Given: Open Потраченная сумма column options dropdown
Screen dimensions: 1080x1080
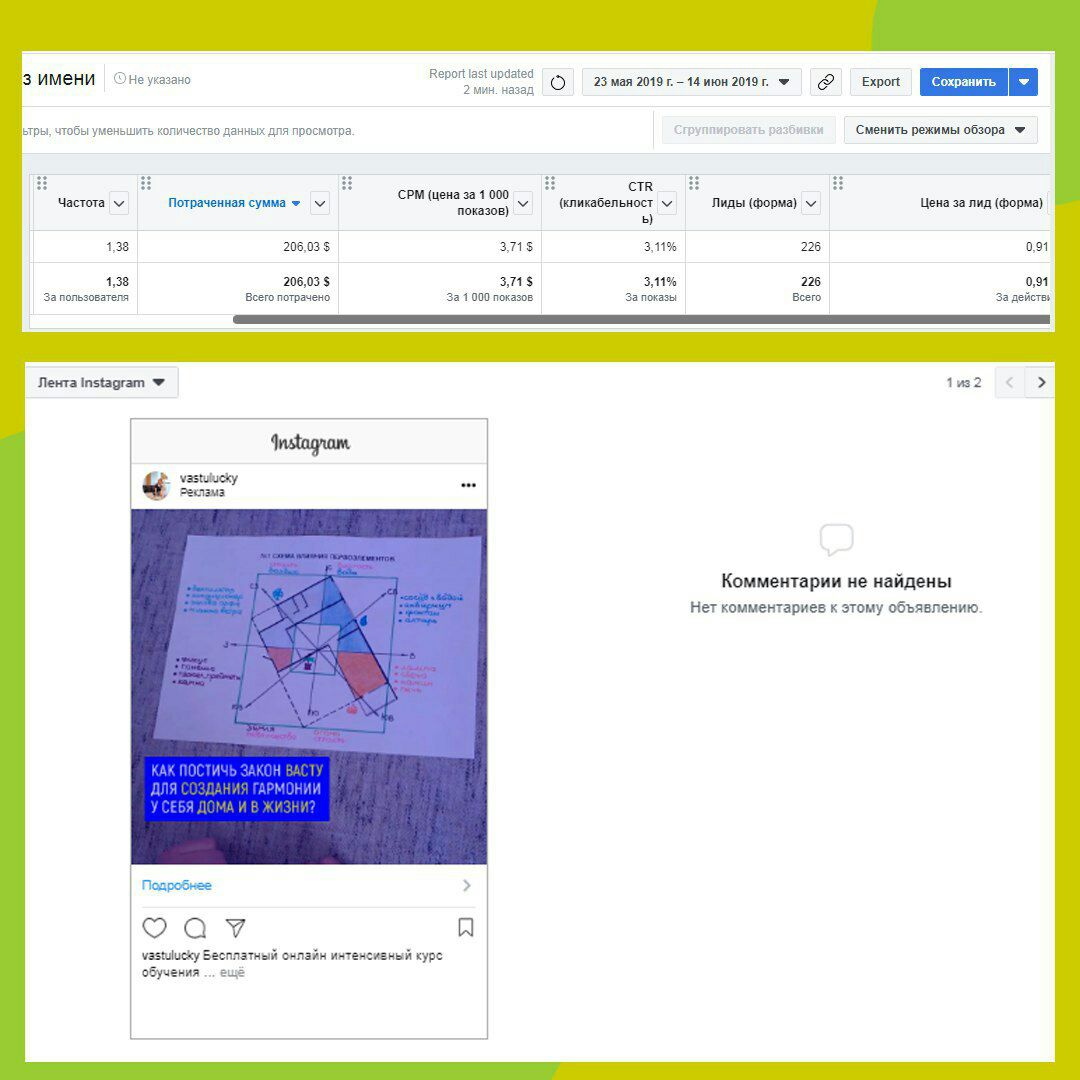Looking at the screenshot, I should point(320,203).
